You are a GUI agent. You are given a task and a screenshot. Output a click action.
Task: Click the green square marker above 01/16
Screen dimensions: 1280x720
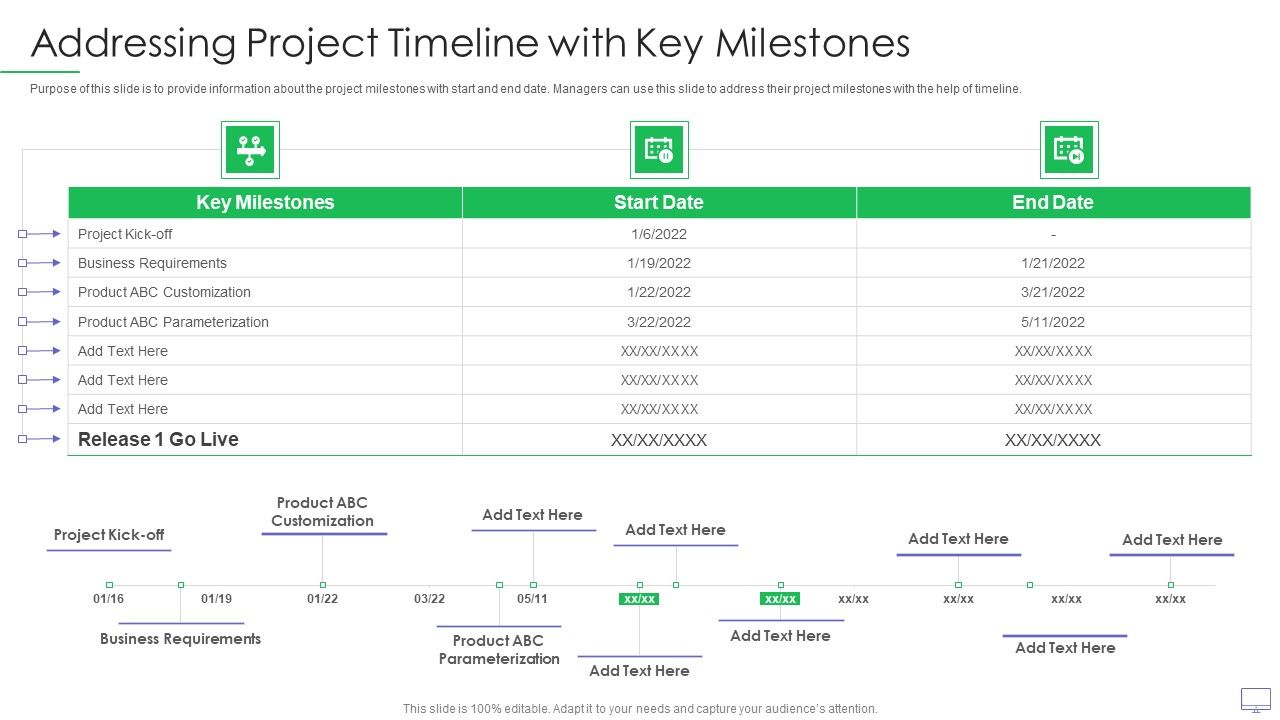pyautogui.click(x=109, y=584)
